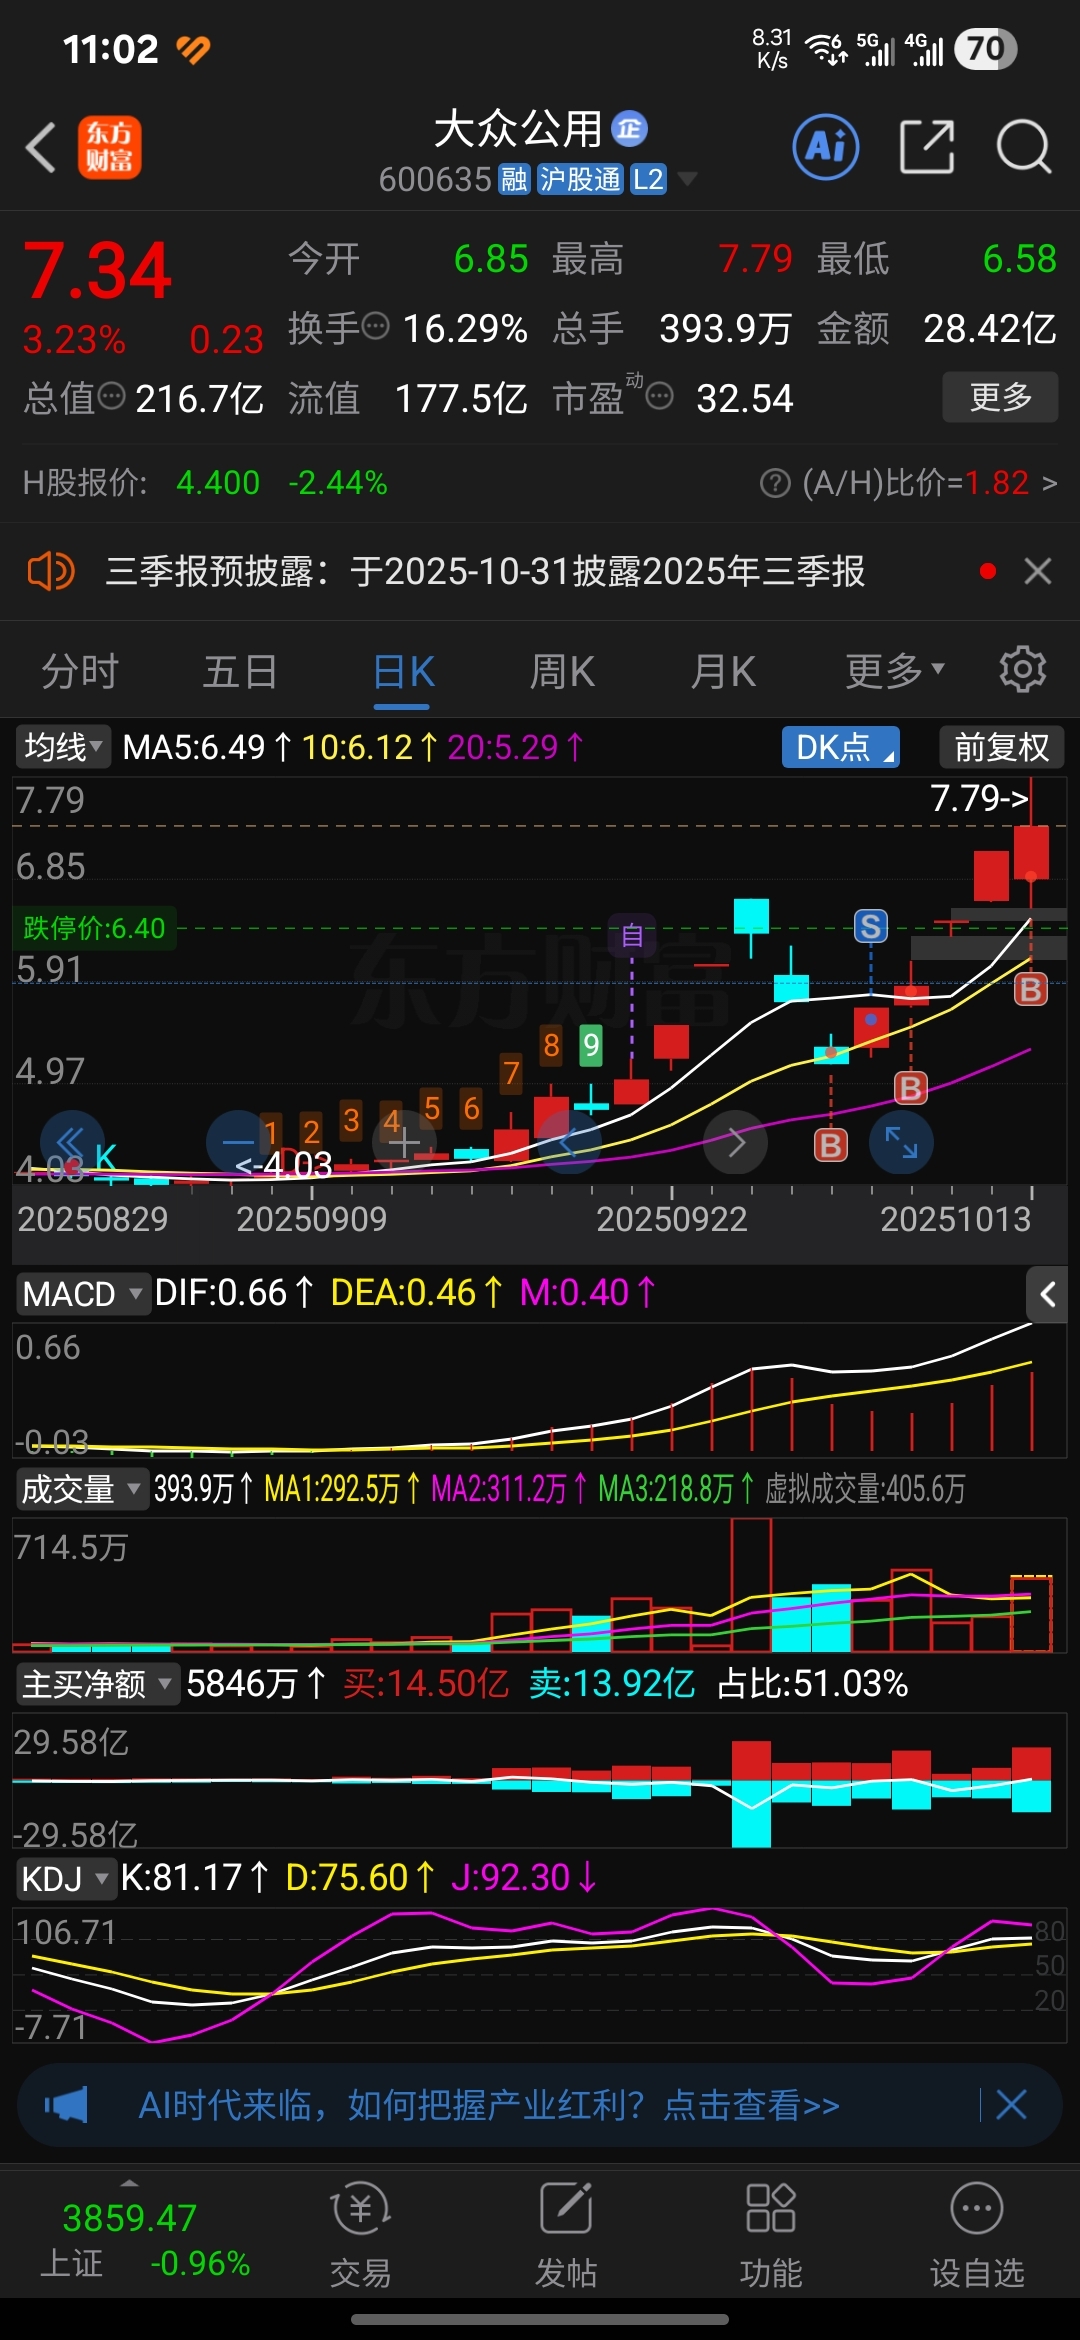Tap 设自选 add-to-watchlist icon

point(977,2236)
